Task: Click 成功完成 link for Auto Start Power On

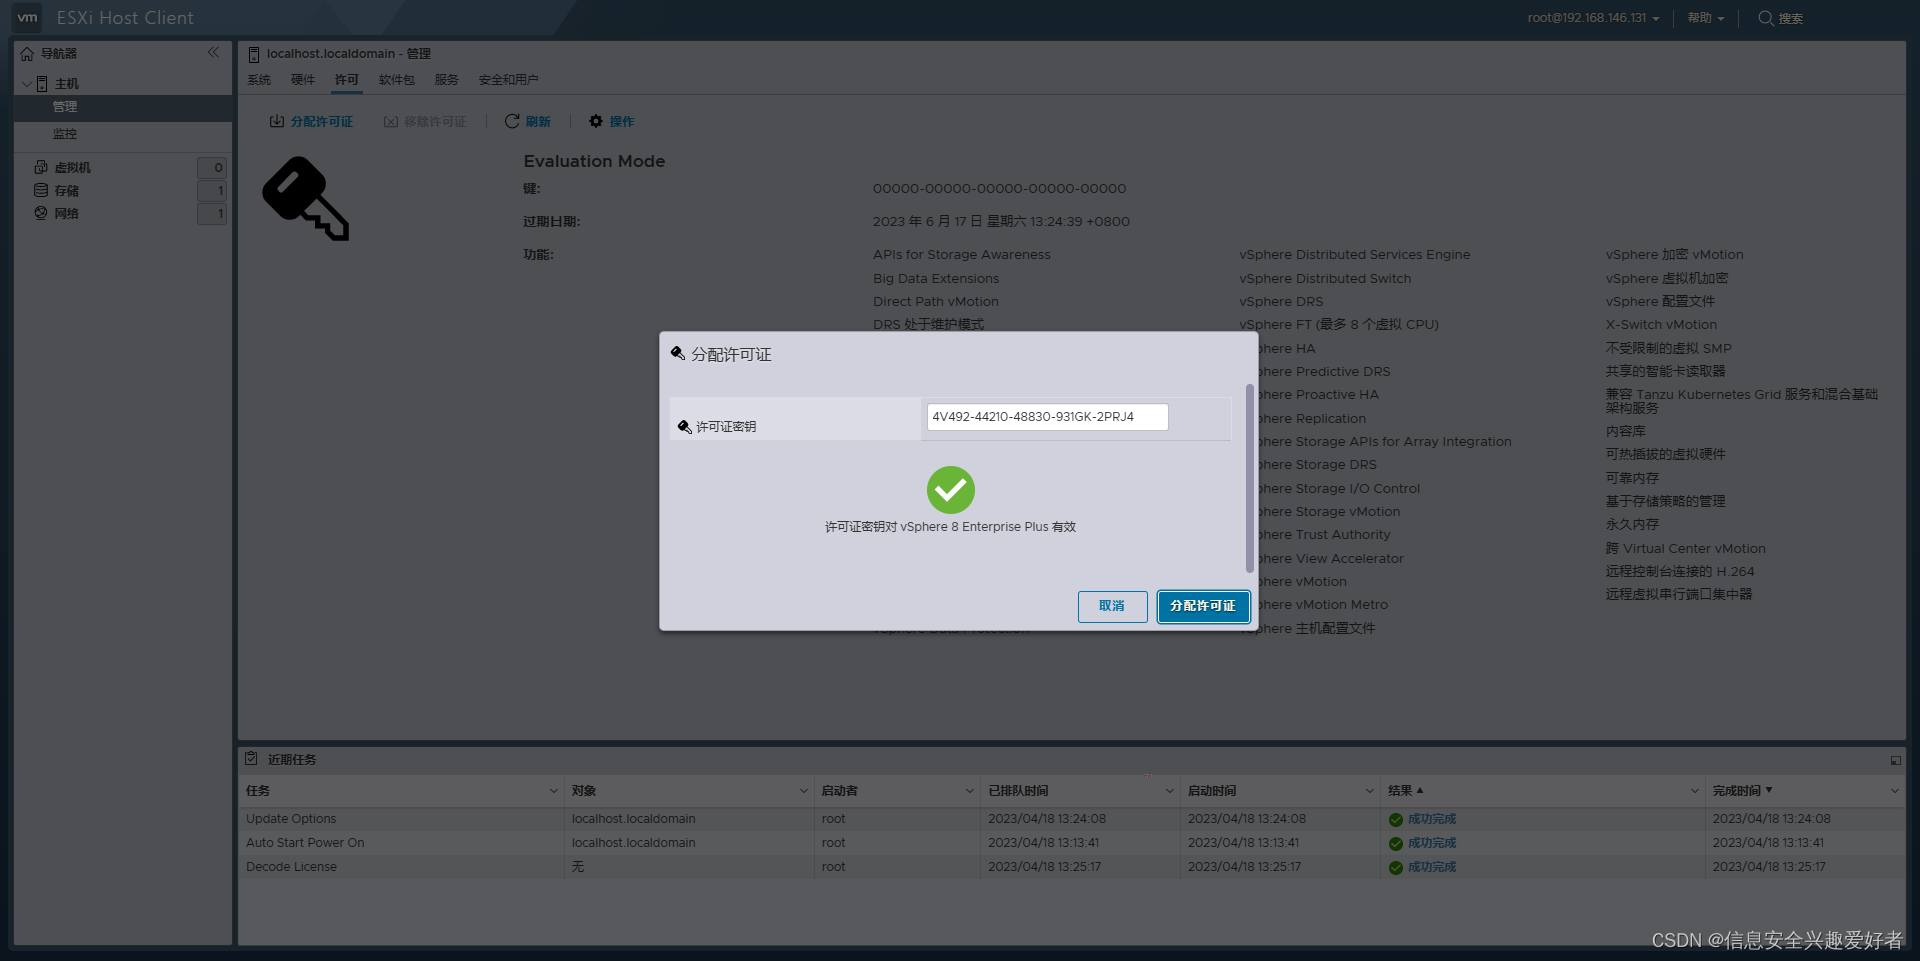Action: 1432,844
